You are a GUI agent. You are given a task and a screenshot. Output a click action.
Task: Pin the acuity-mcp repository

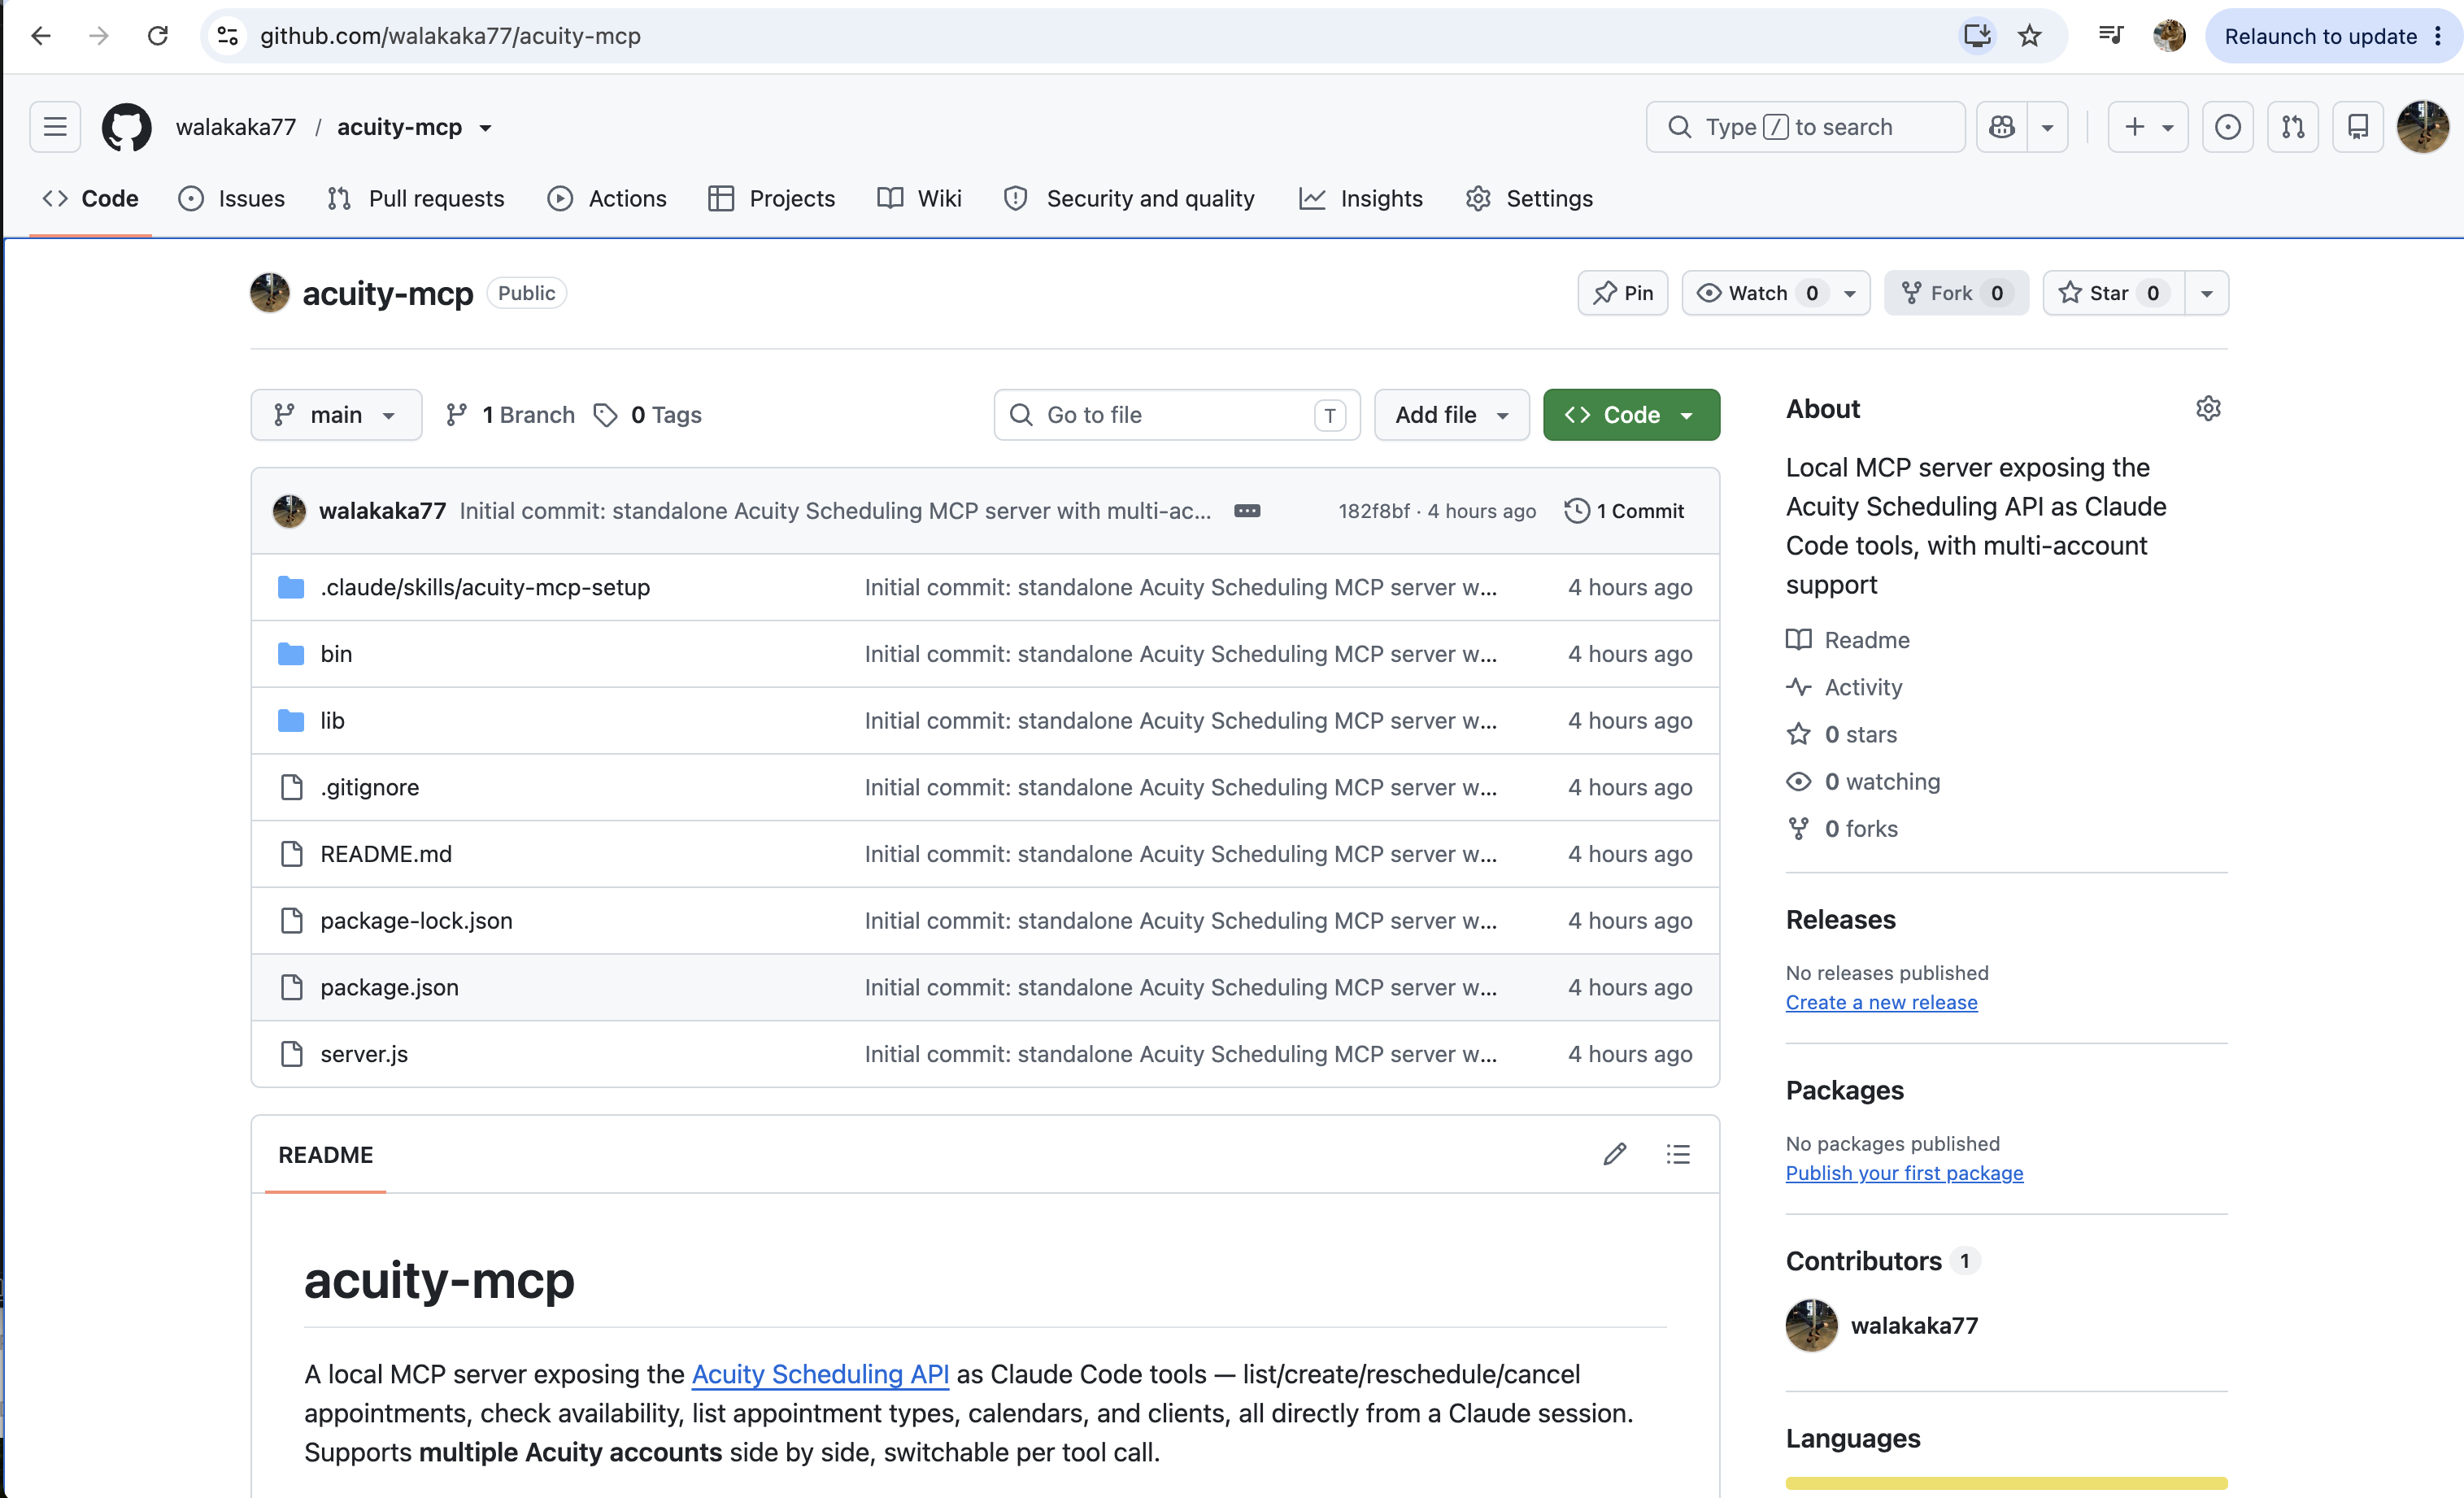point(1623,293)
